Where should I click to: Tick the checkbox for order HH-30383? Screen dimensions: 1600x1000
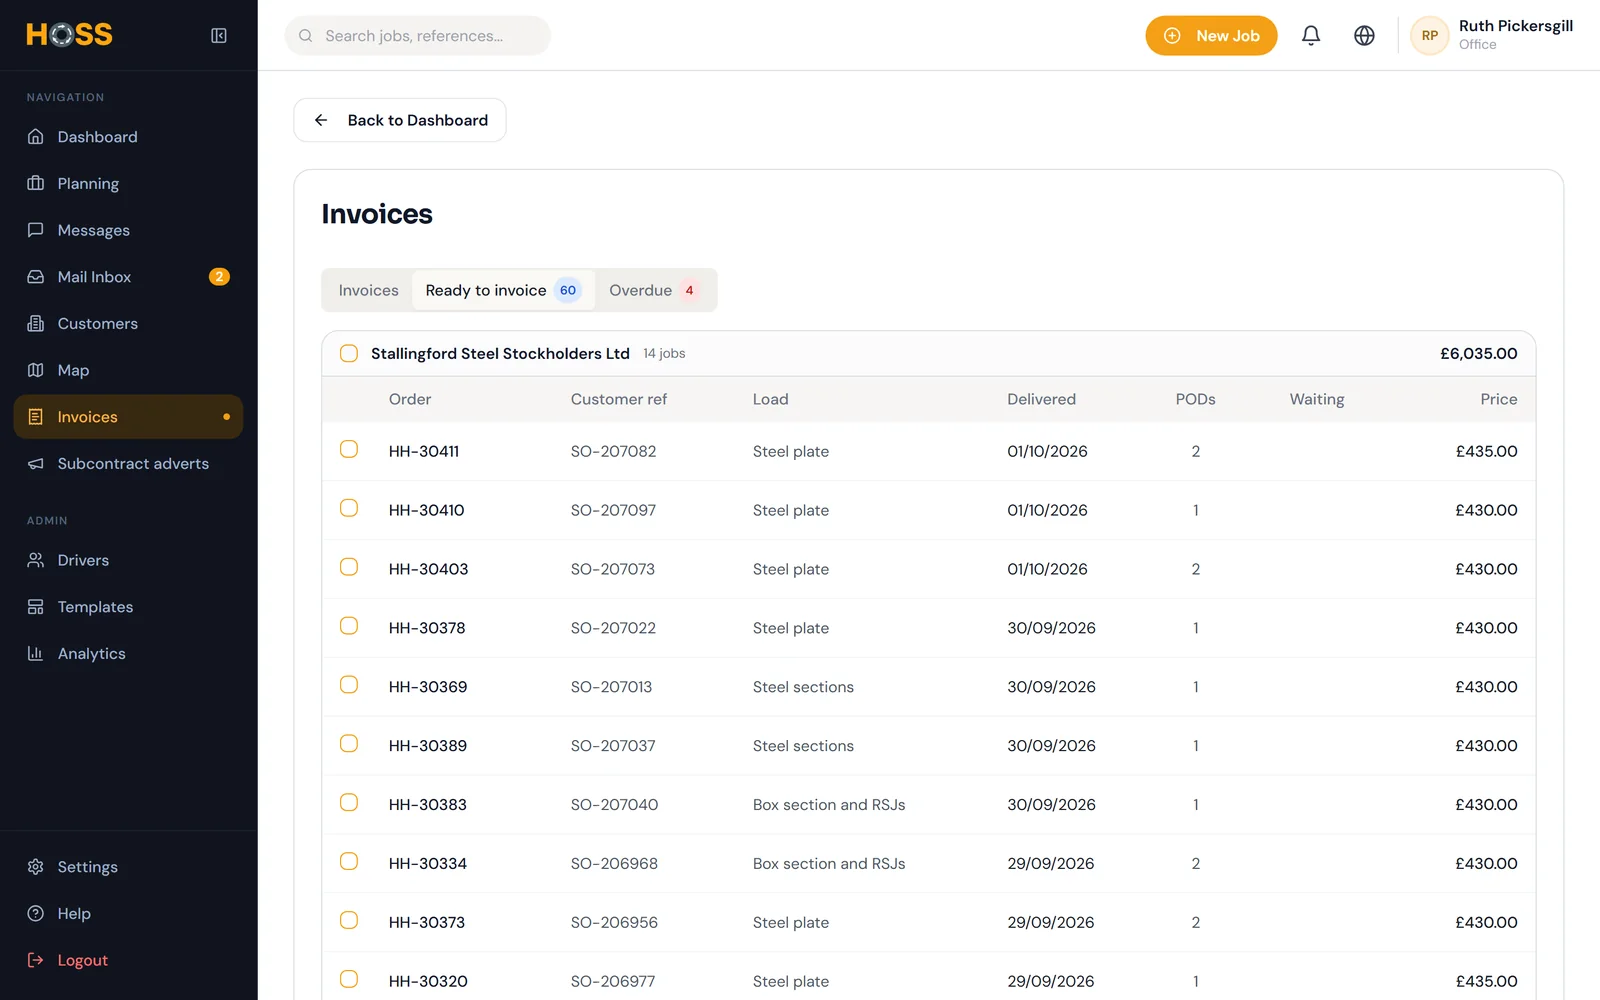click(349, 802)
